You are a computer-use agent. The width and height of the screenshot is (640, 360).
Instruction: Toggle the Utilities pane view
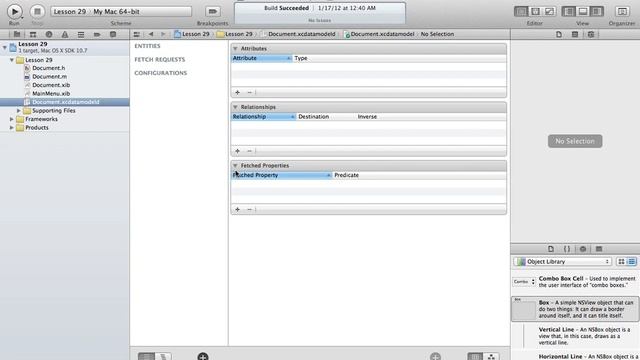click(x=597, y=11)
